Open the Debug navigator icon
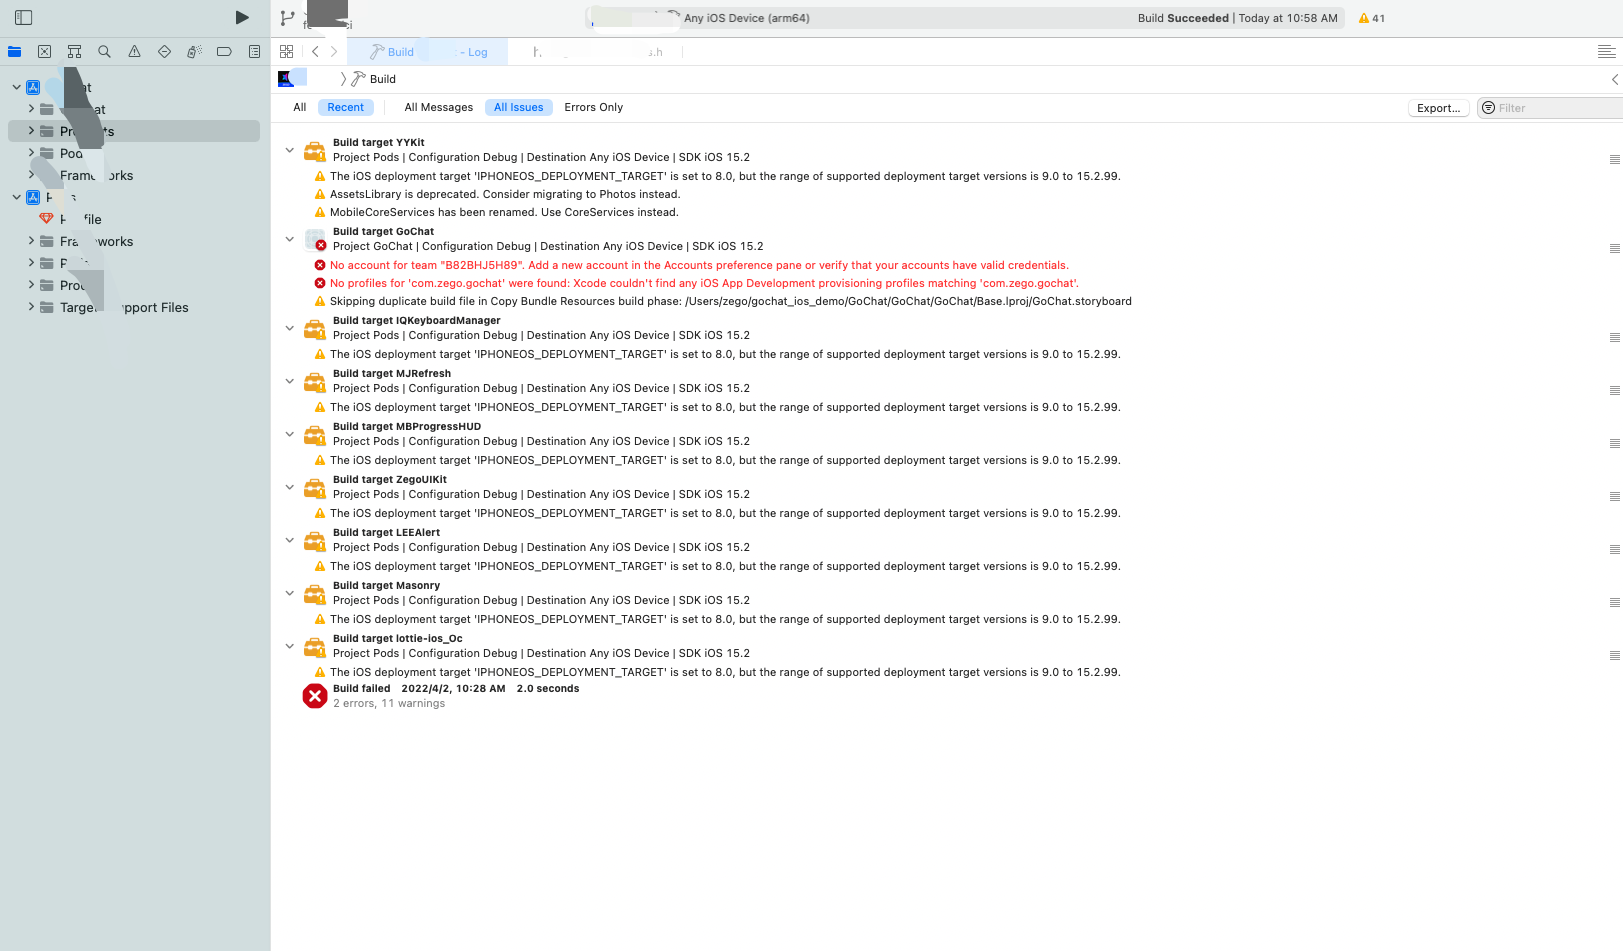Screen dimensions: 1623x951 [194, 51]
